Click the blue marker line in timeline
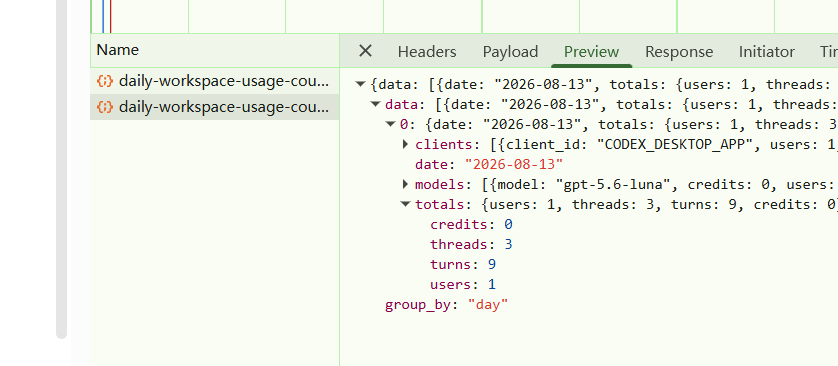Image resolution: width=838 pixels, height=366 pixels. (103, 16)
